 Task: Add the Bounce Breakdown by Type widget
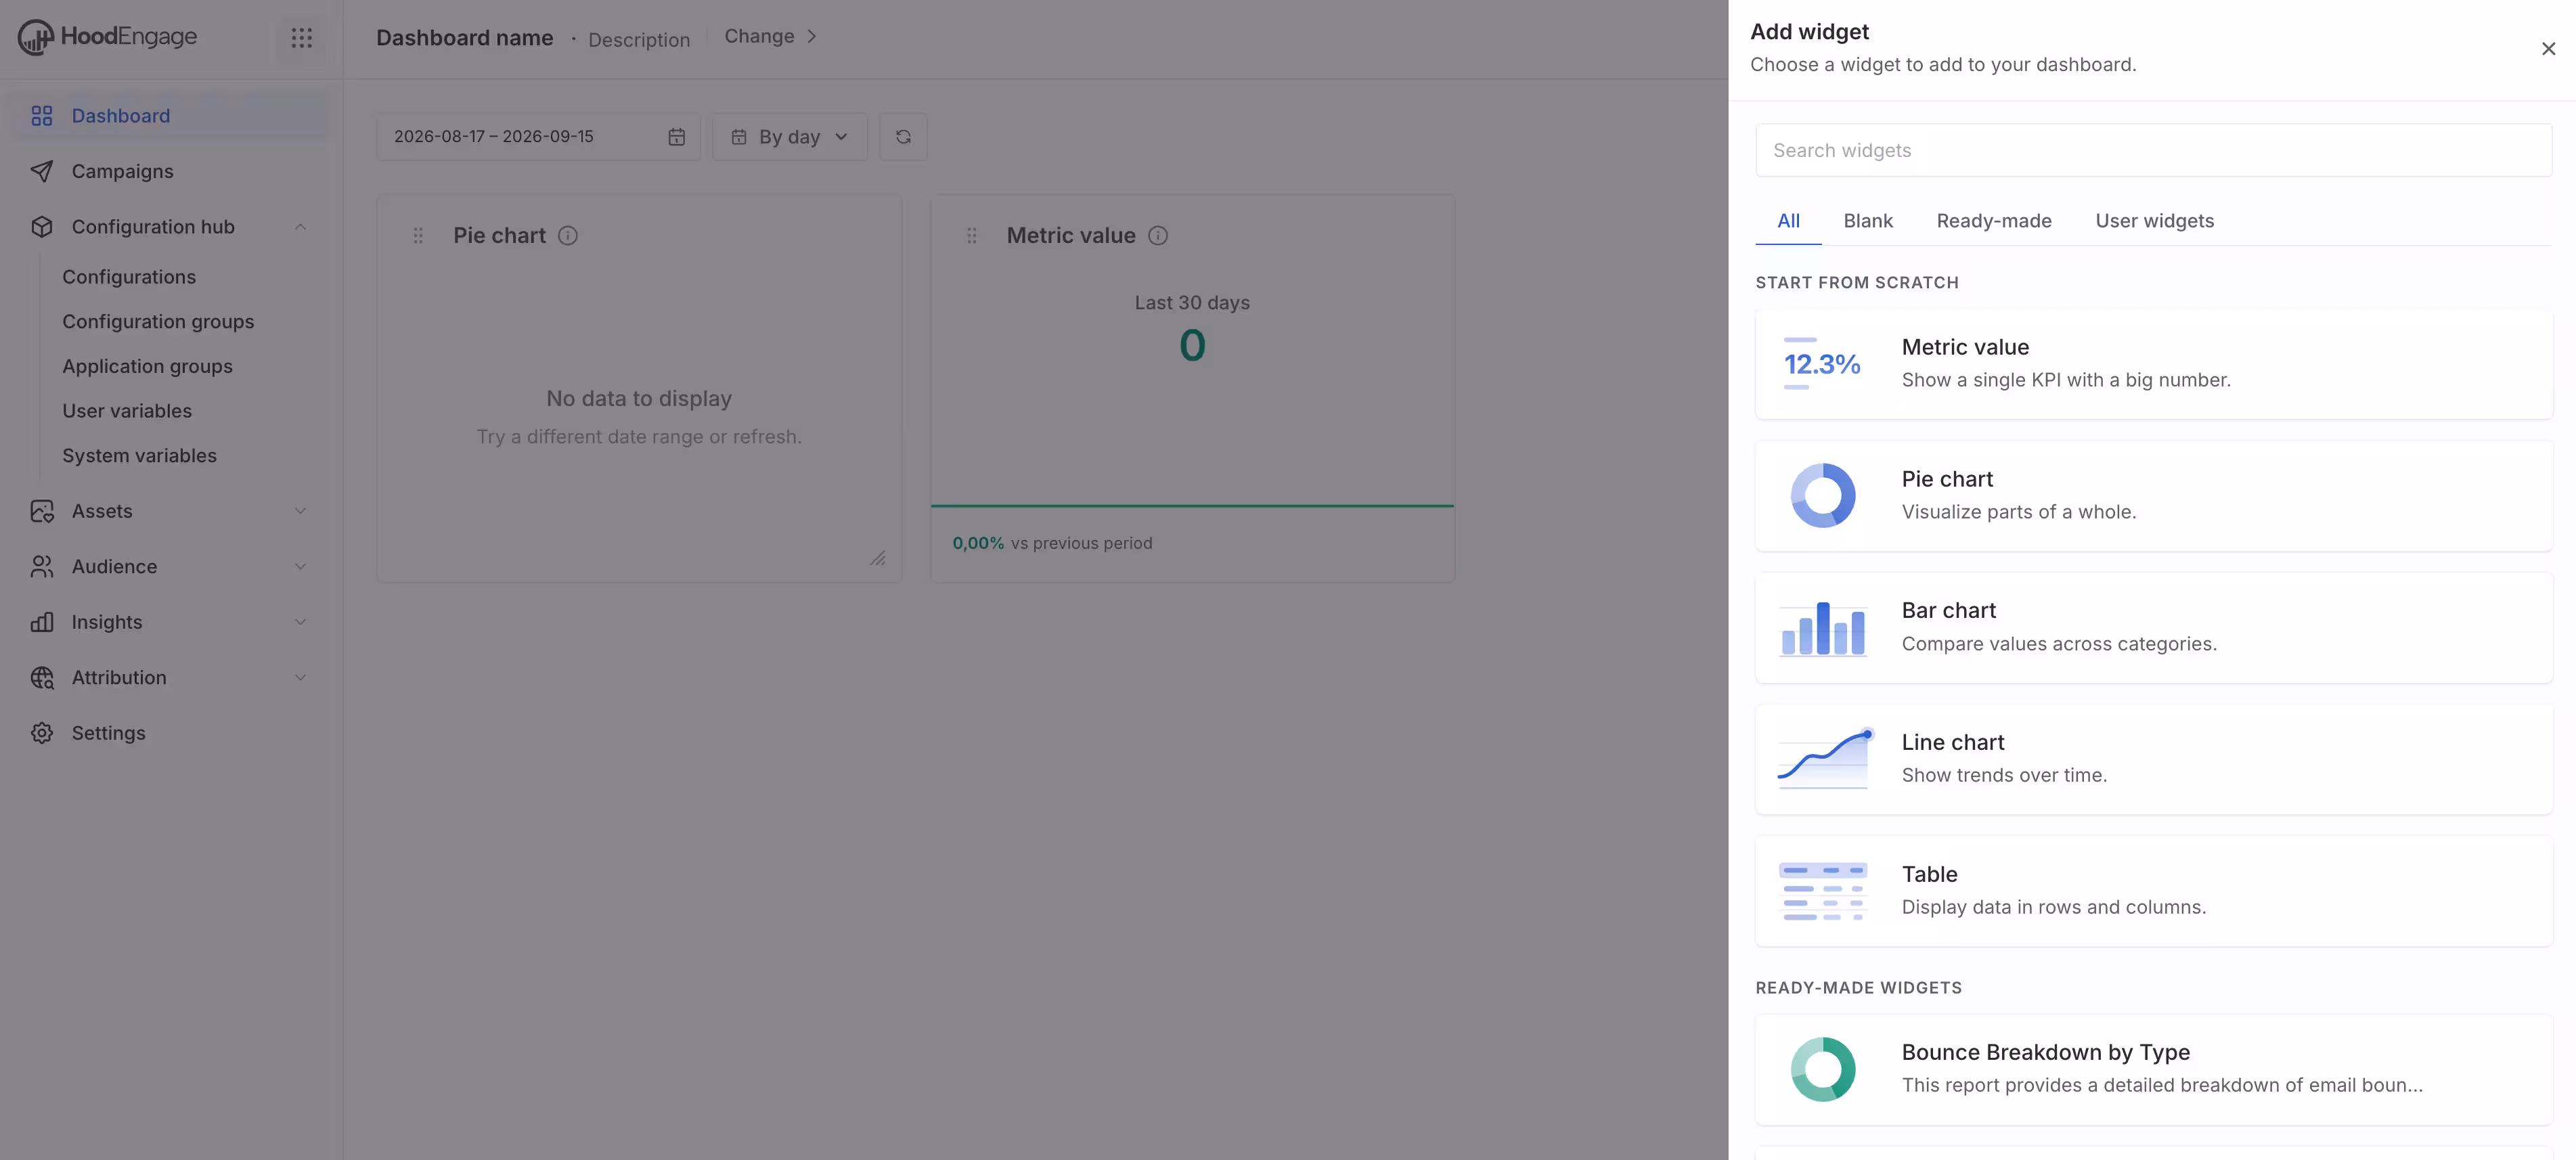pos(2153,1070)
